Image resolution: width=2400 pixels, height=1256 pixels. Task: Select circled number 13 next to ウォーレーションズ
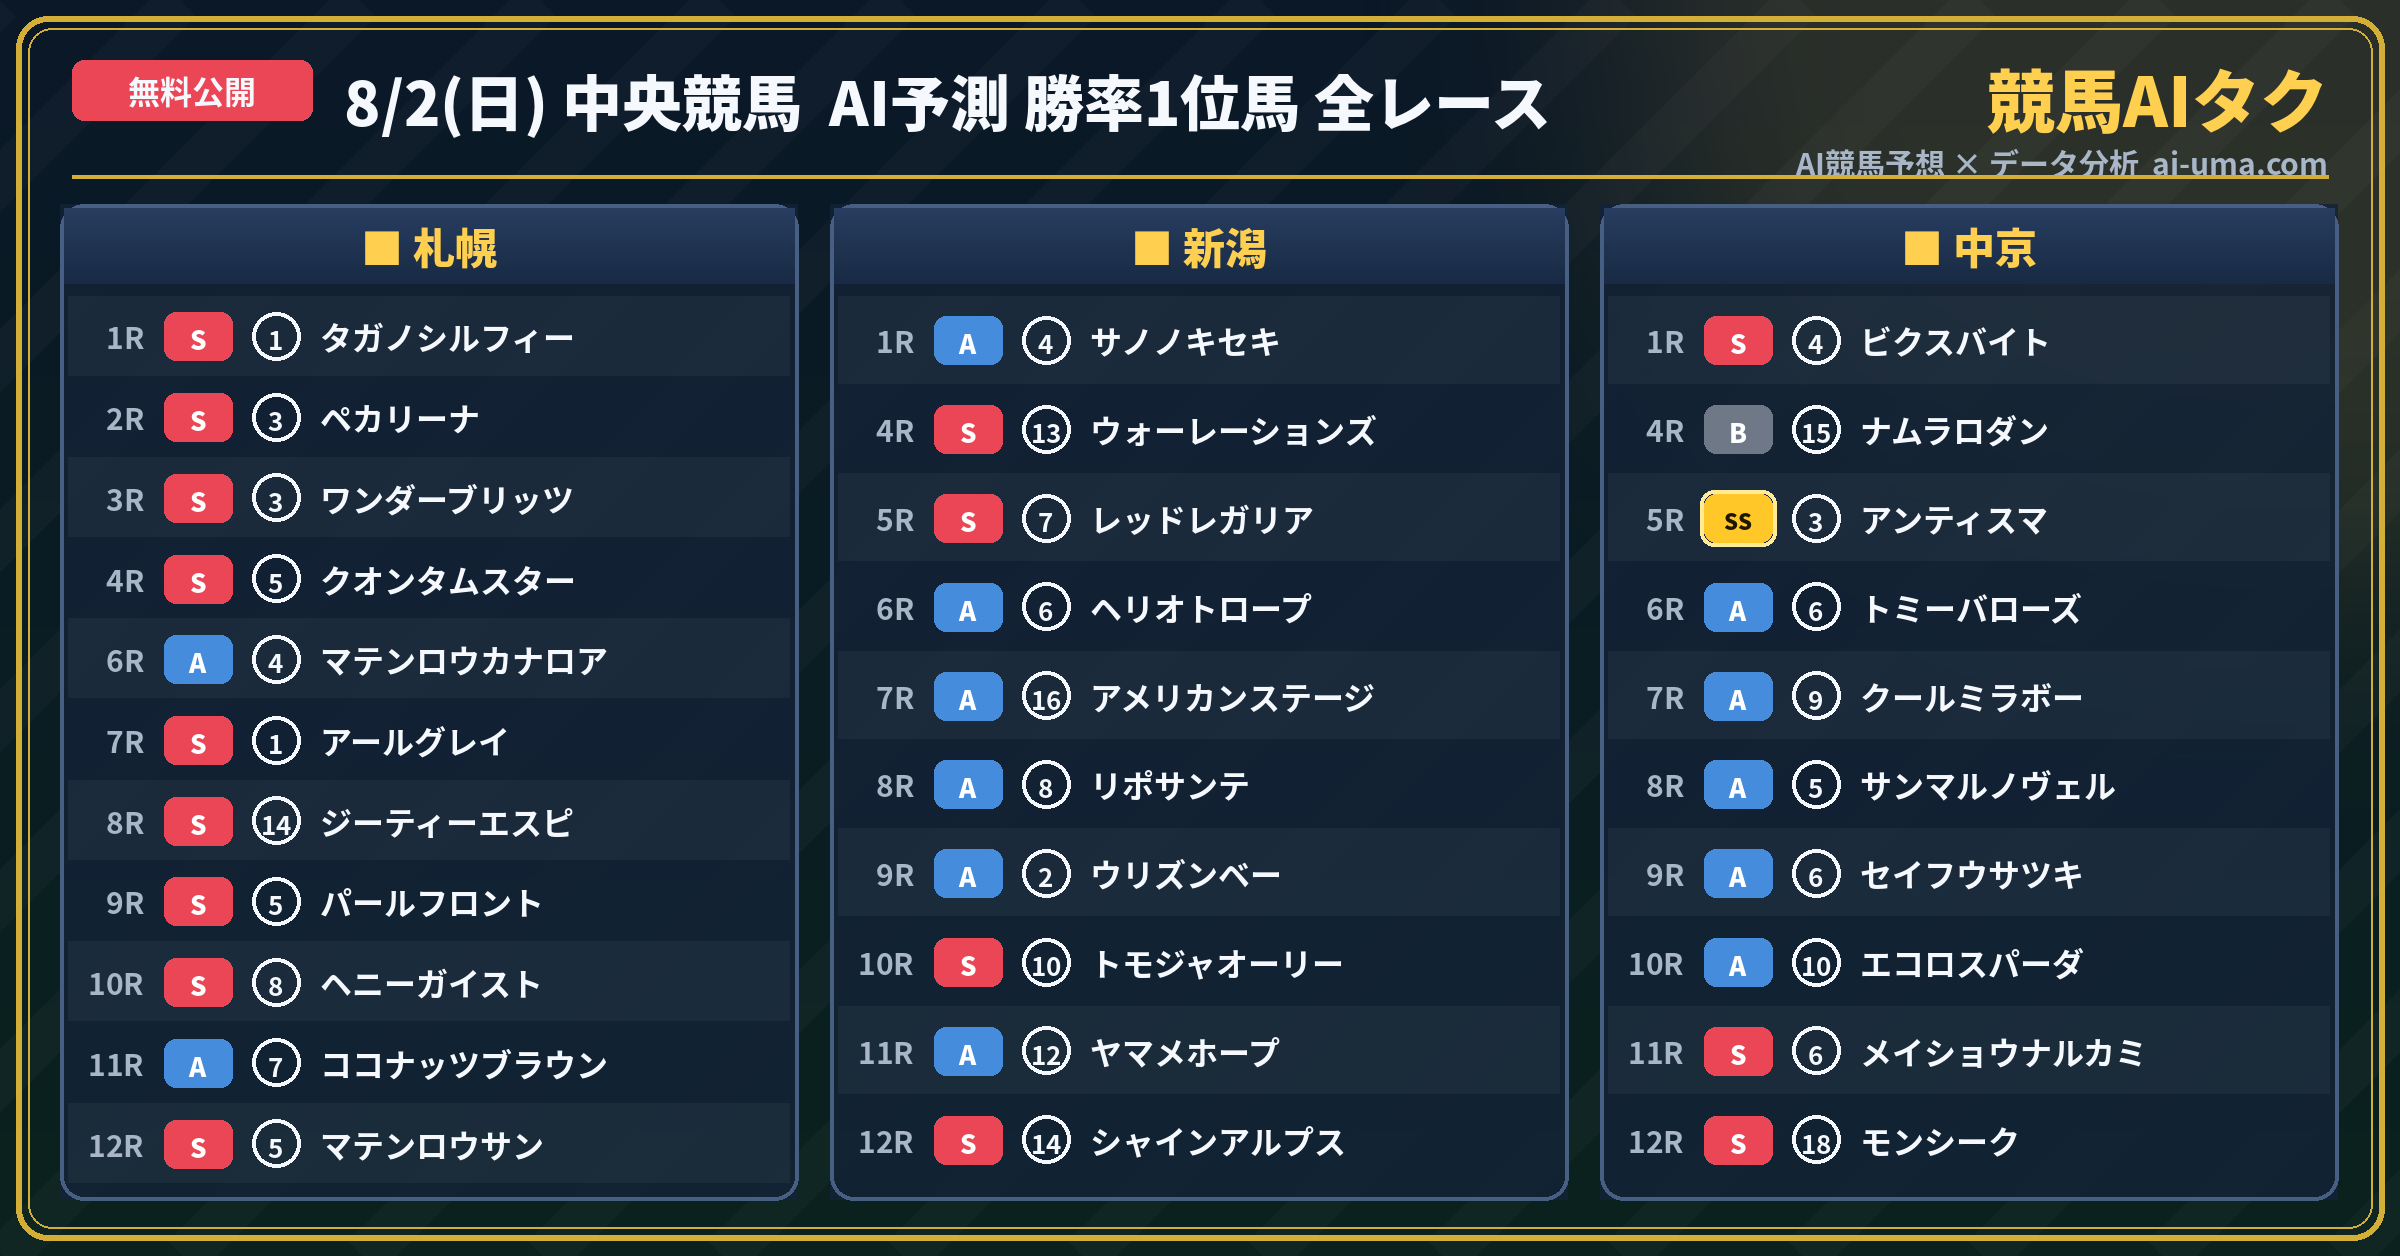click(x=1046, y=431)
